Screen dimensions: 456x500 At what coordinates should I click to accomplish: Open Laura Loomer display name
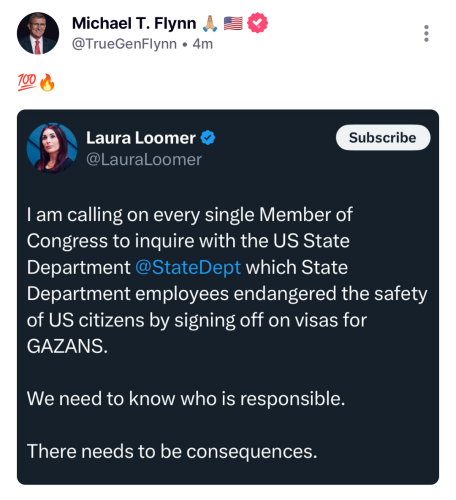coord(141,138)
